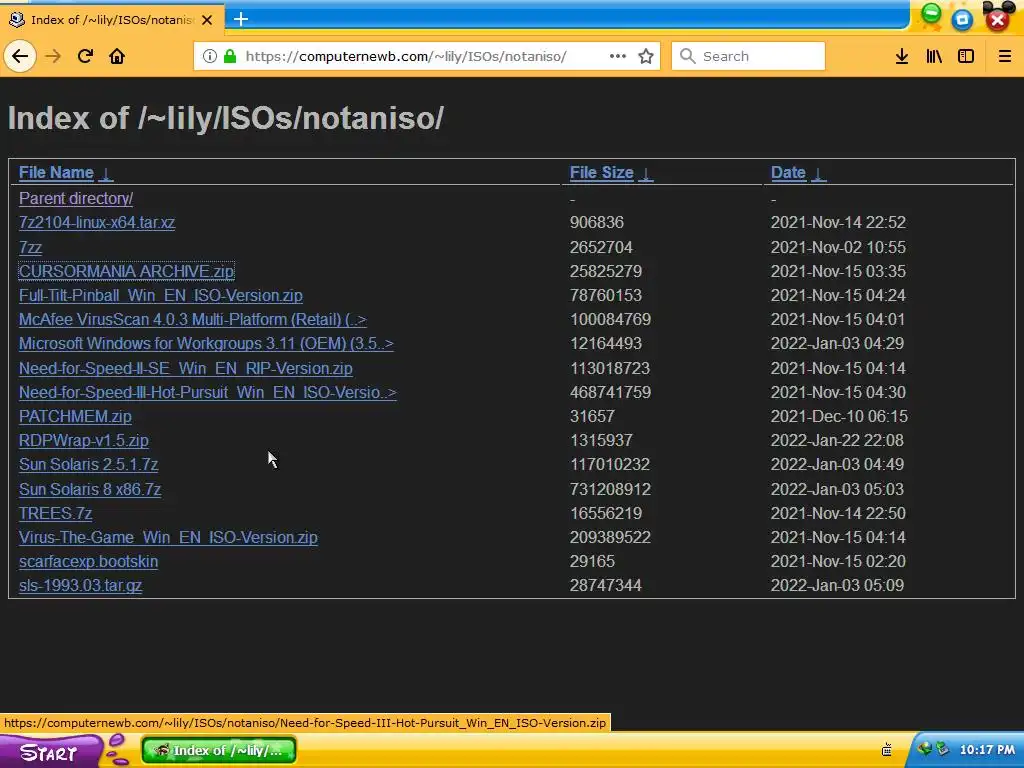The width and height of the screenshot is (1024, 768).
Task: Minimize window with green bubble button
Action: tap(931, 14)
